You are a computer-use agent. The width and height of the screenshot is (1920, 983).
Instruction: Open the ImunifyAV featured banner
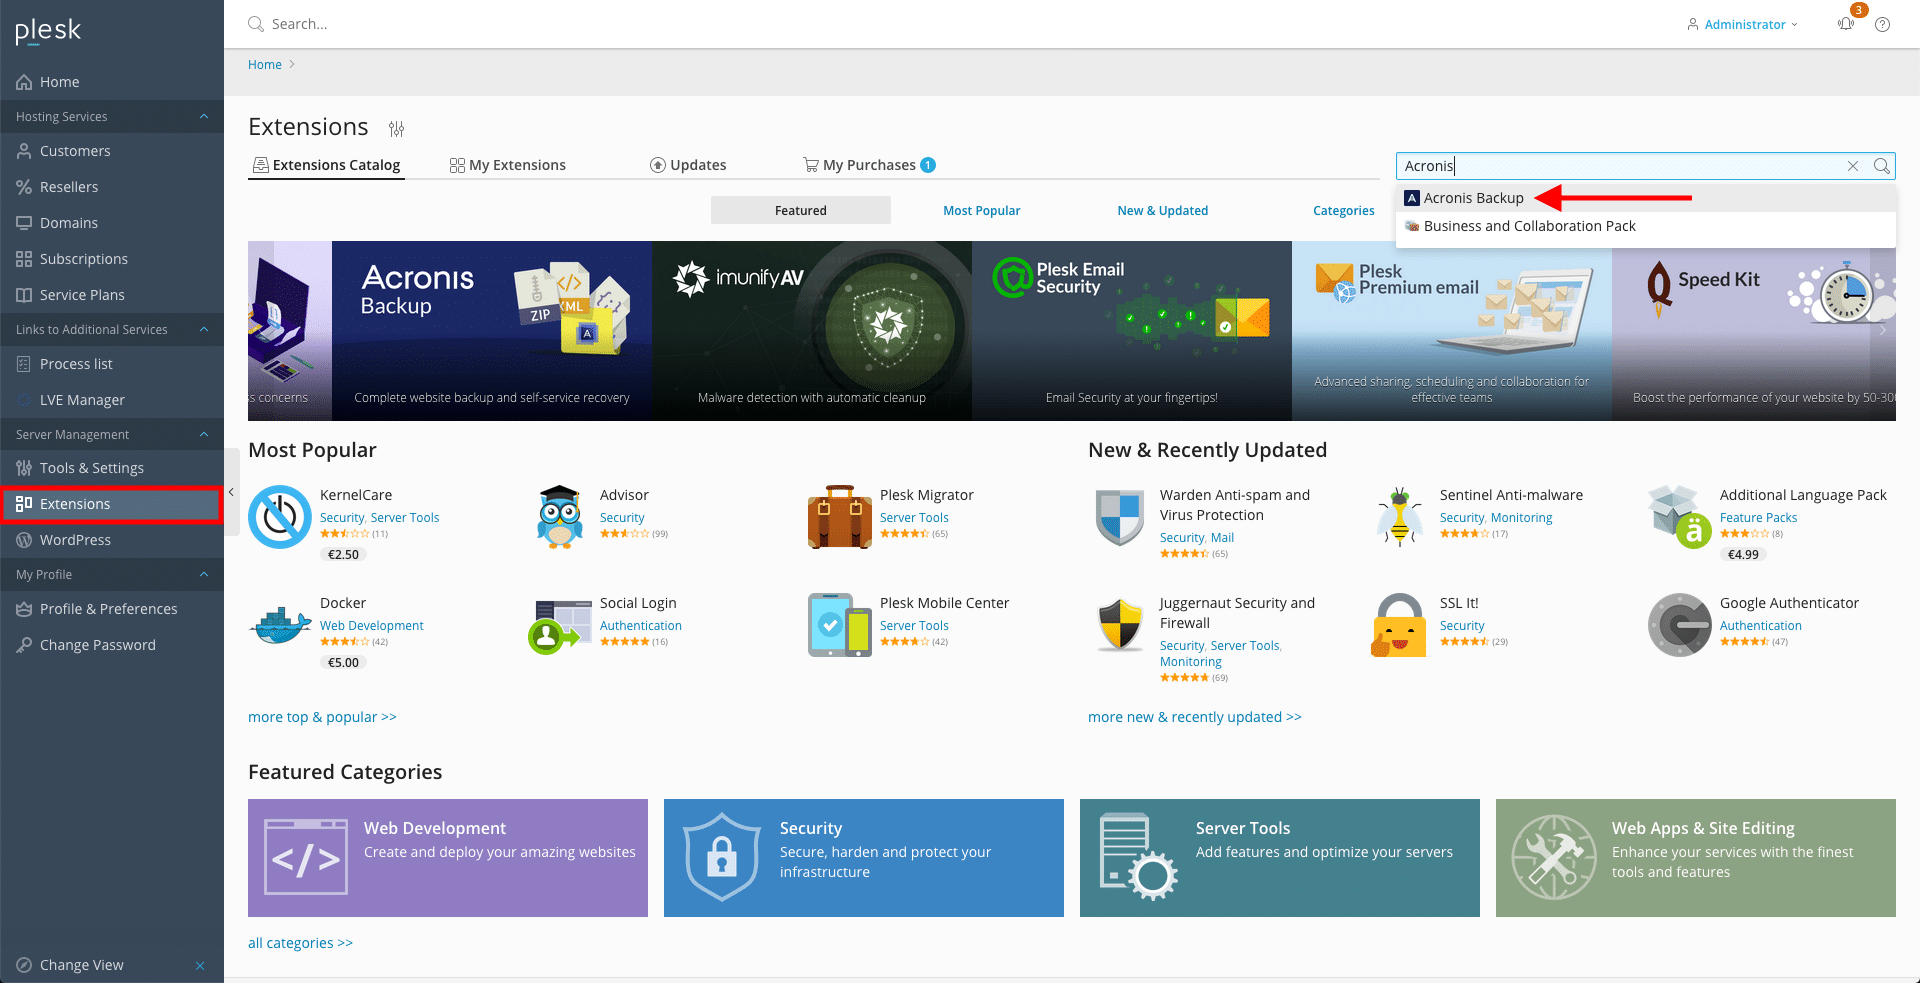coord(812,331)
